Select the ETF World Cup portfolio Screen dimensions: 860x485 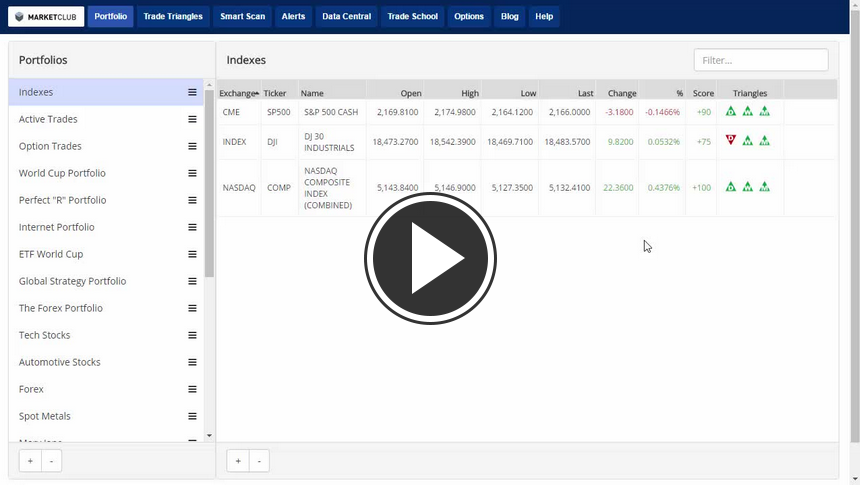point(106,254)
